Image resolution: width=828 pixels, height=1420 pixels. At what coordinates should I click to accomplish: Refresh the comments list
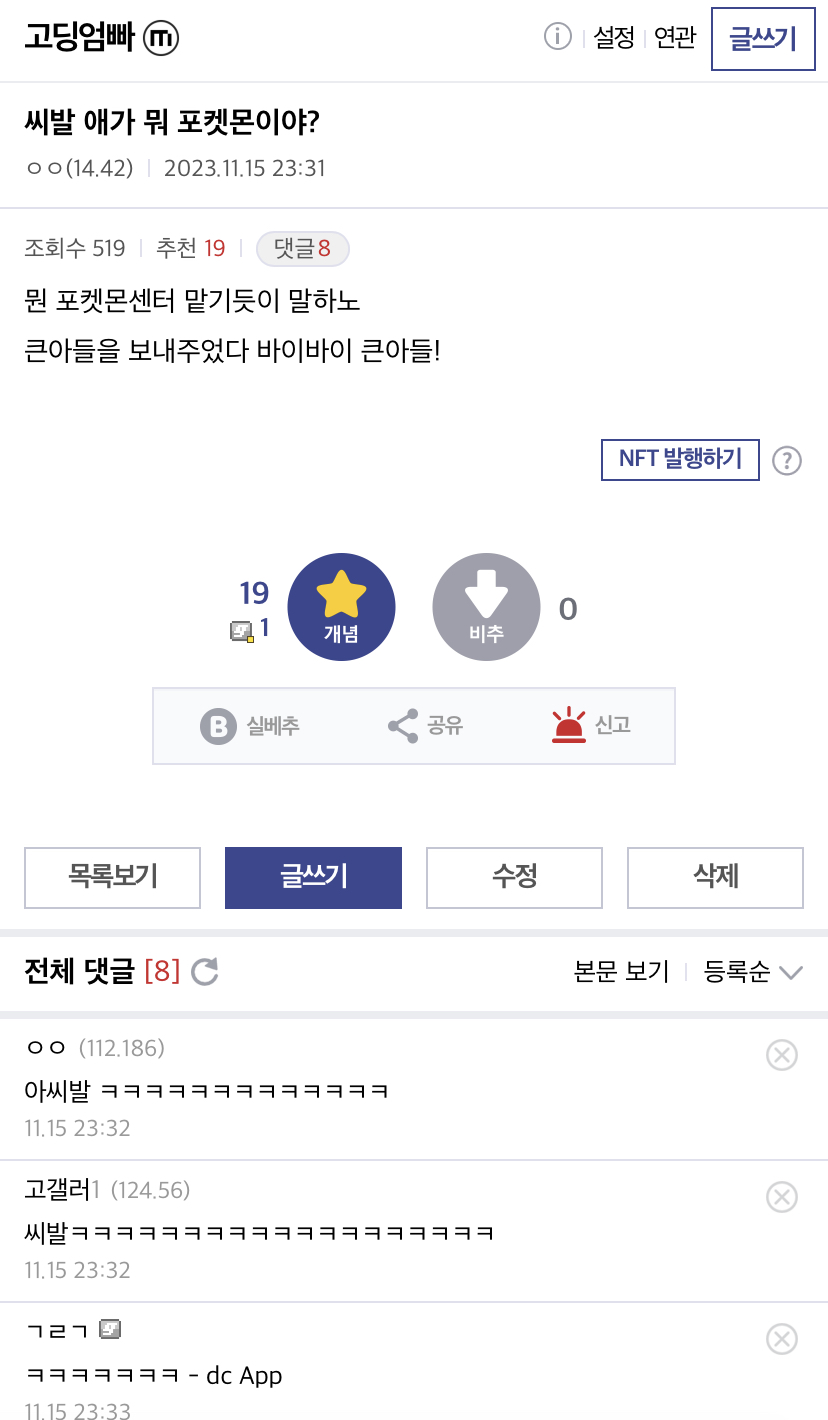click(204, 971)
